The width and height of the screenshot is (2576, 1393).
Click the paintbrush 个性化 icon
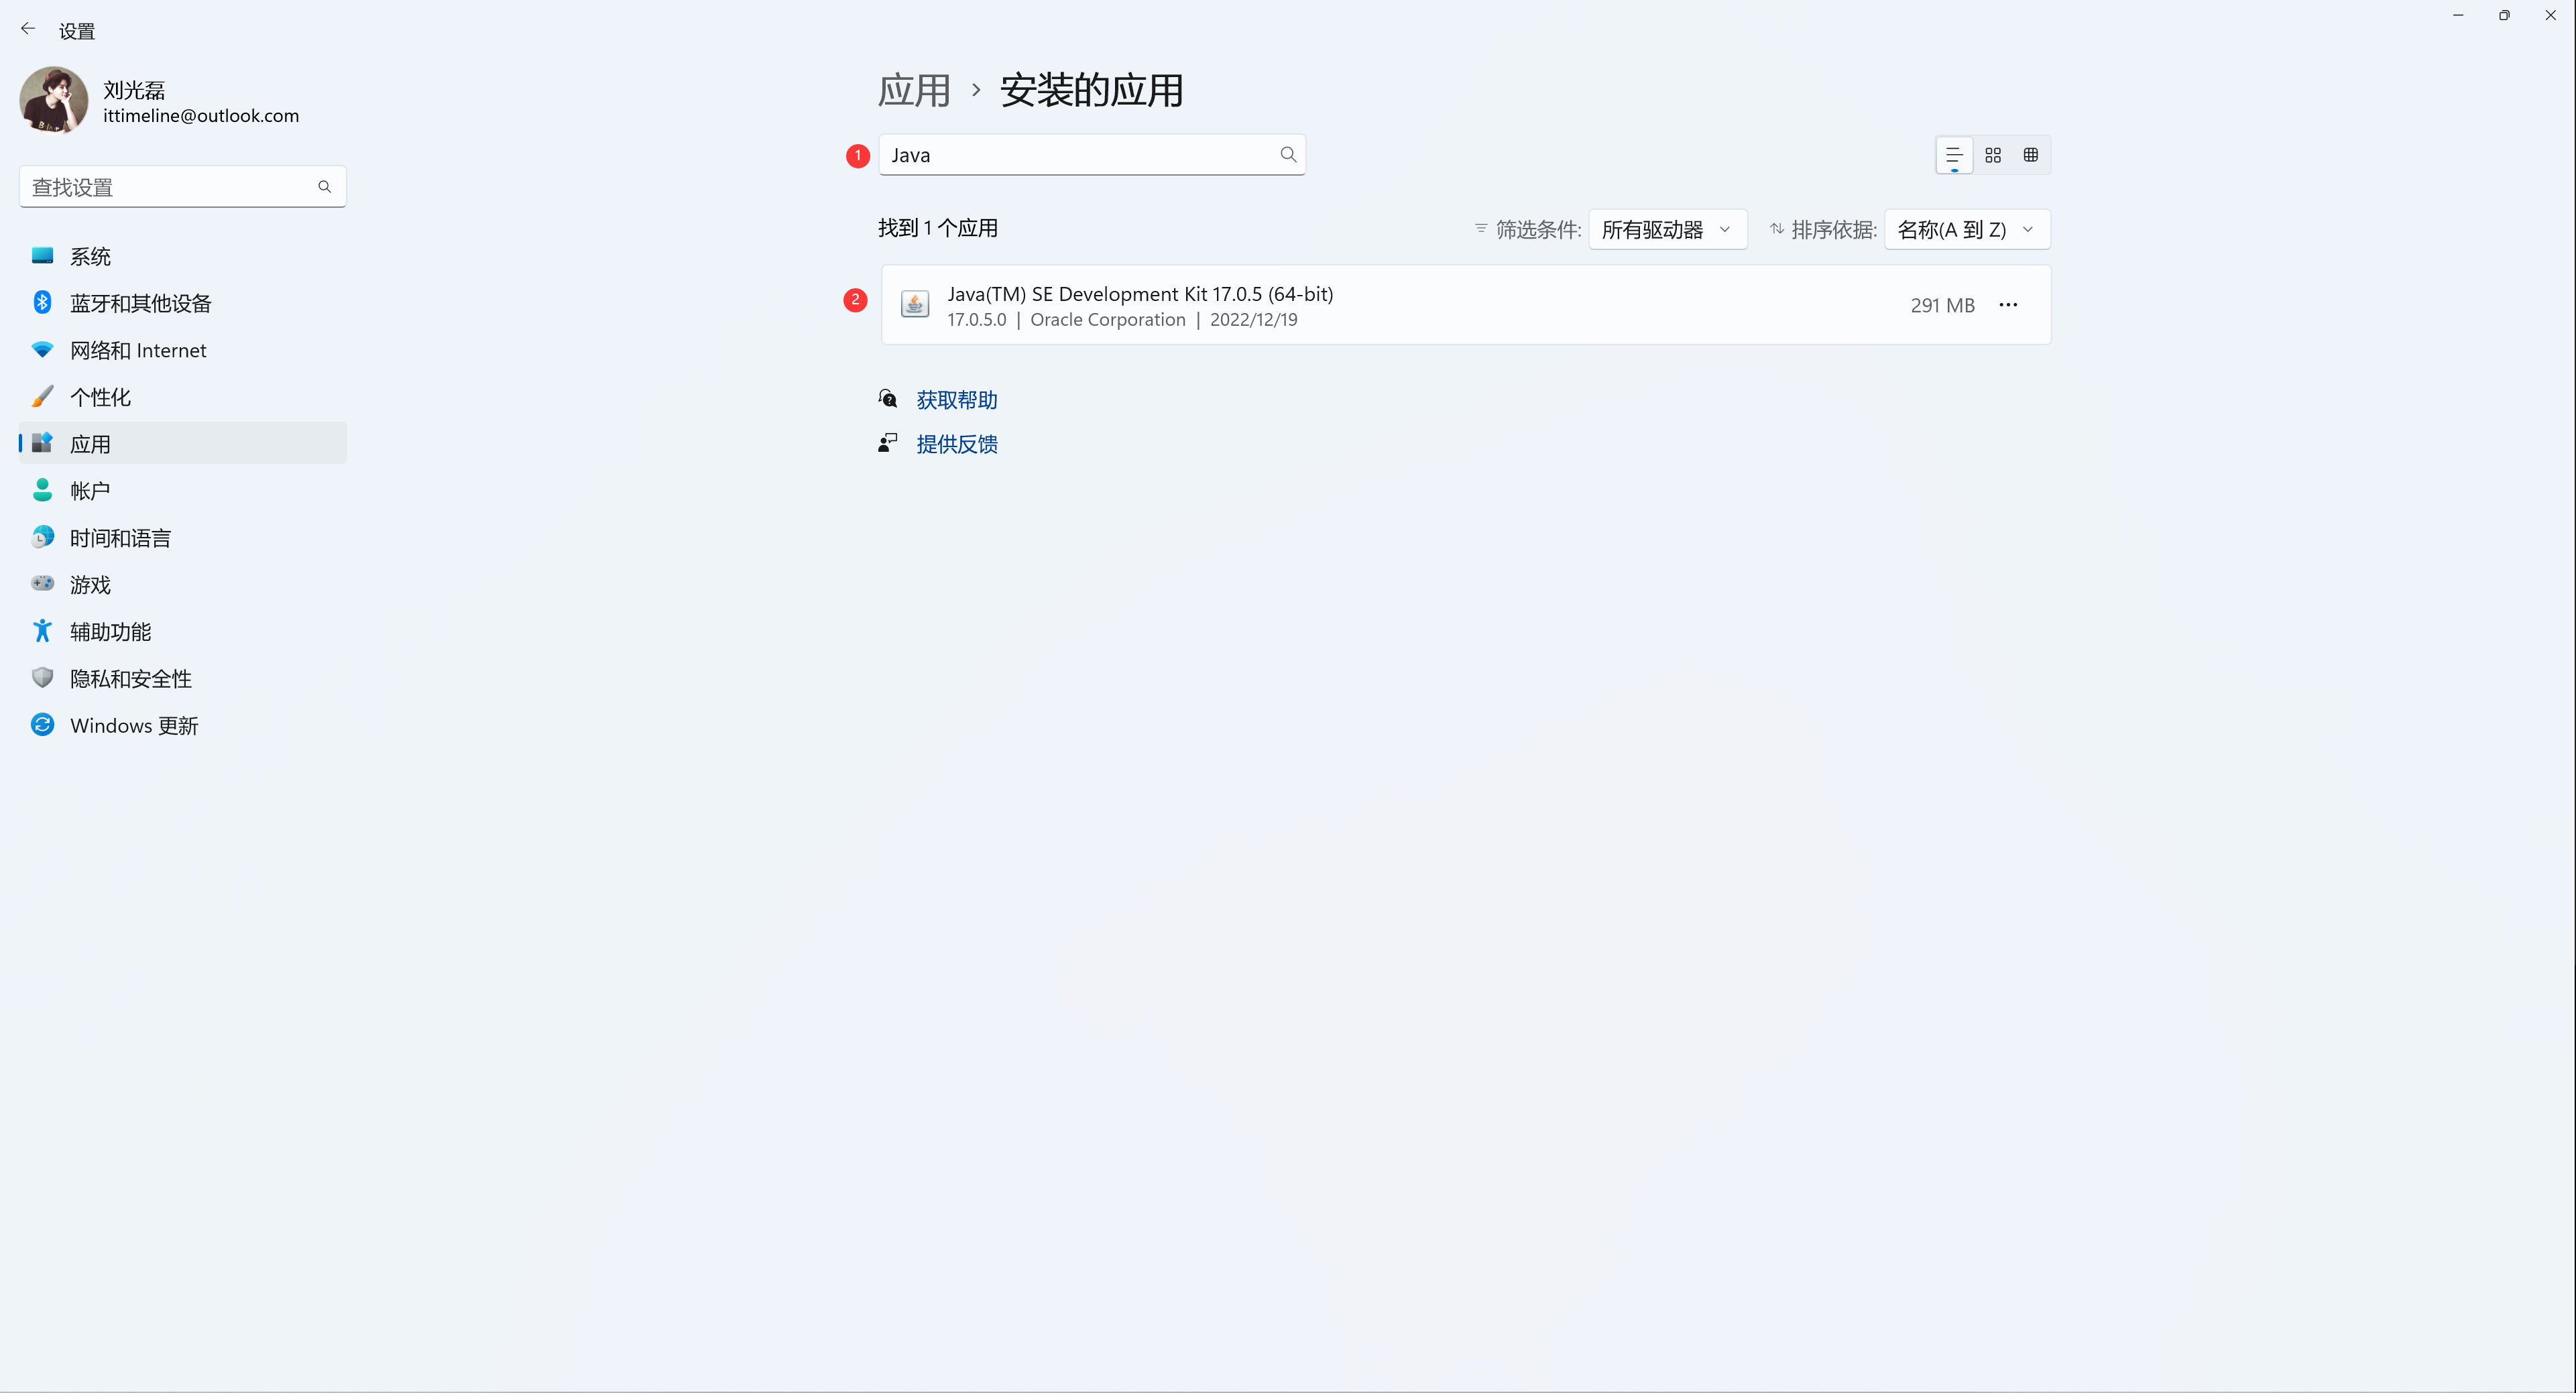click(42, 396)
